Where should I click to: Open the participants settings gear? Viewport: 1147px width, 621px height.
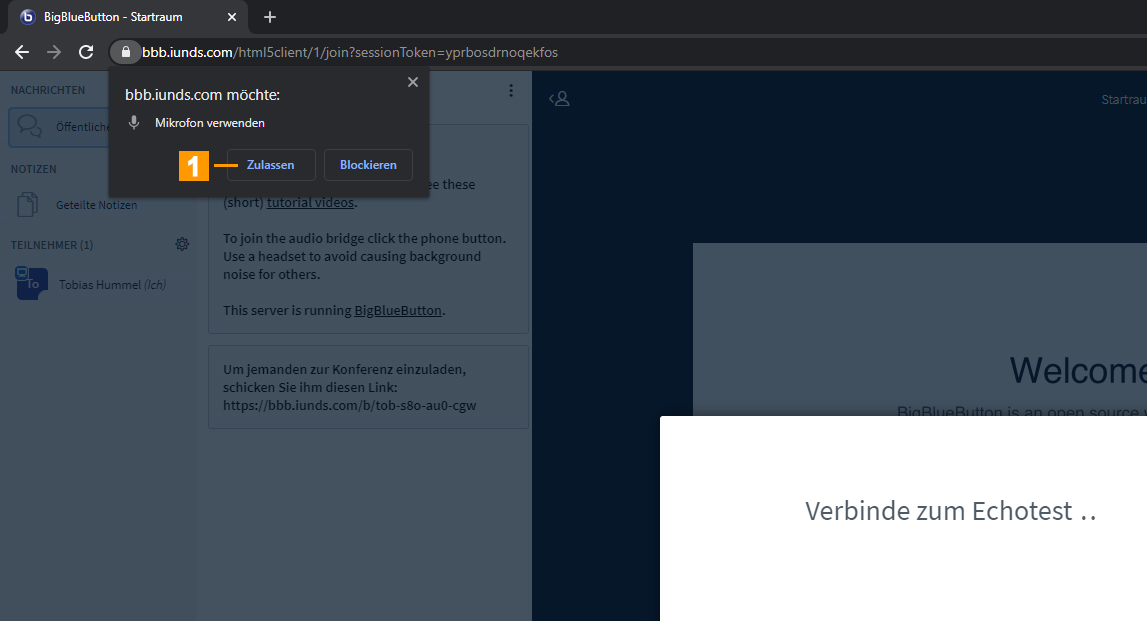pyautogui.click(x=182, y=244)
